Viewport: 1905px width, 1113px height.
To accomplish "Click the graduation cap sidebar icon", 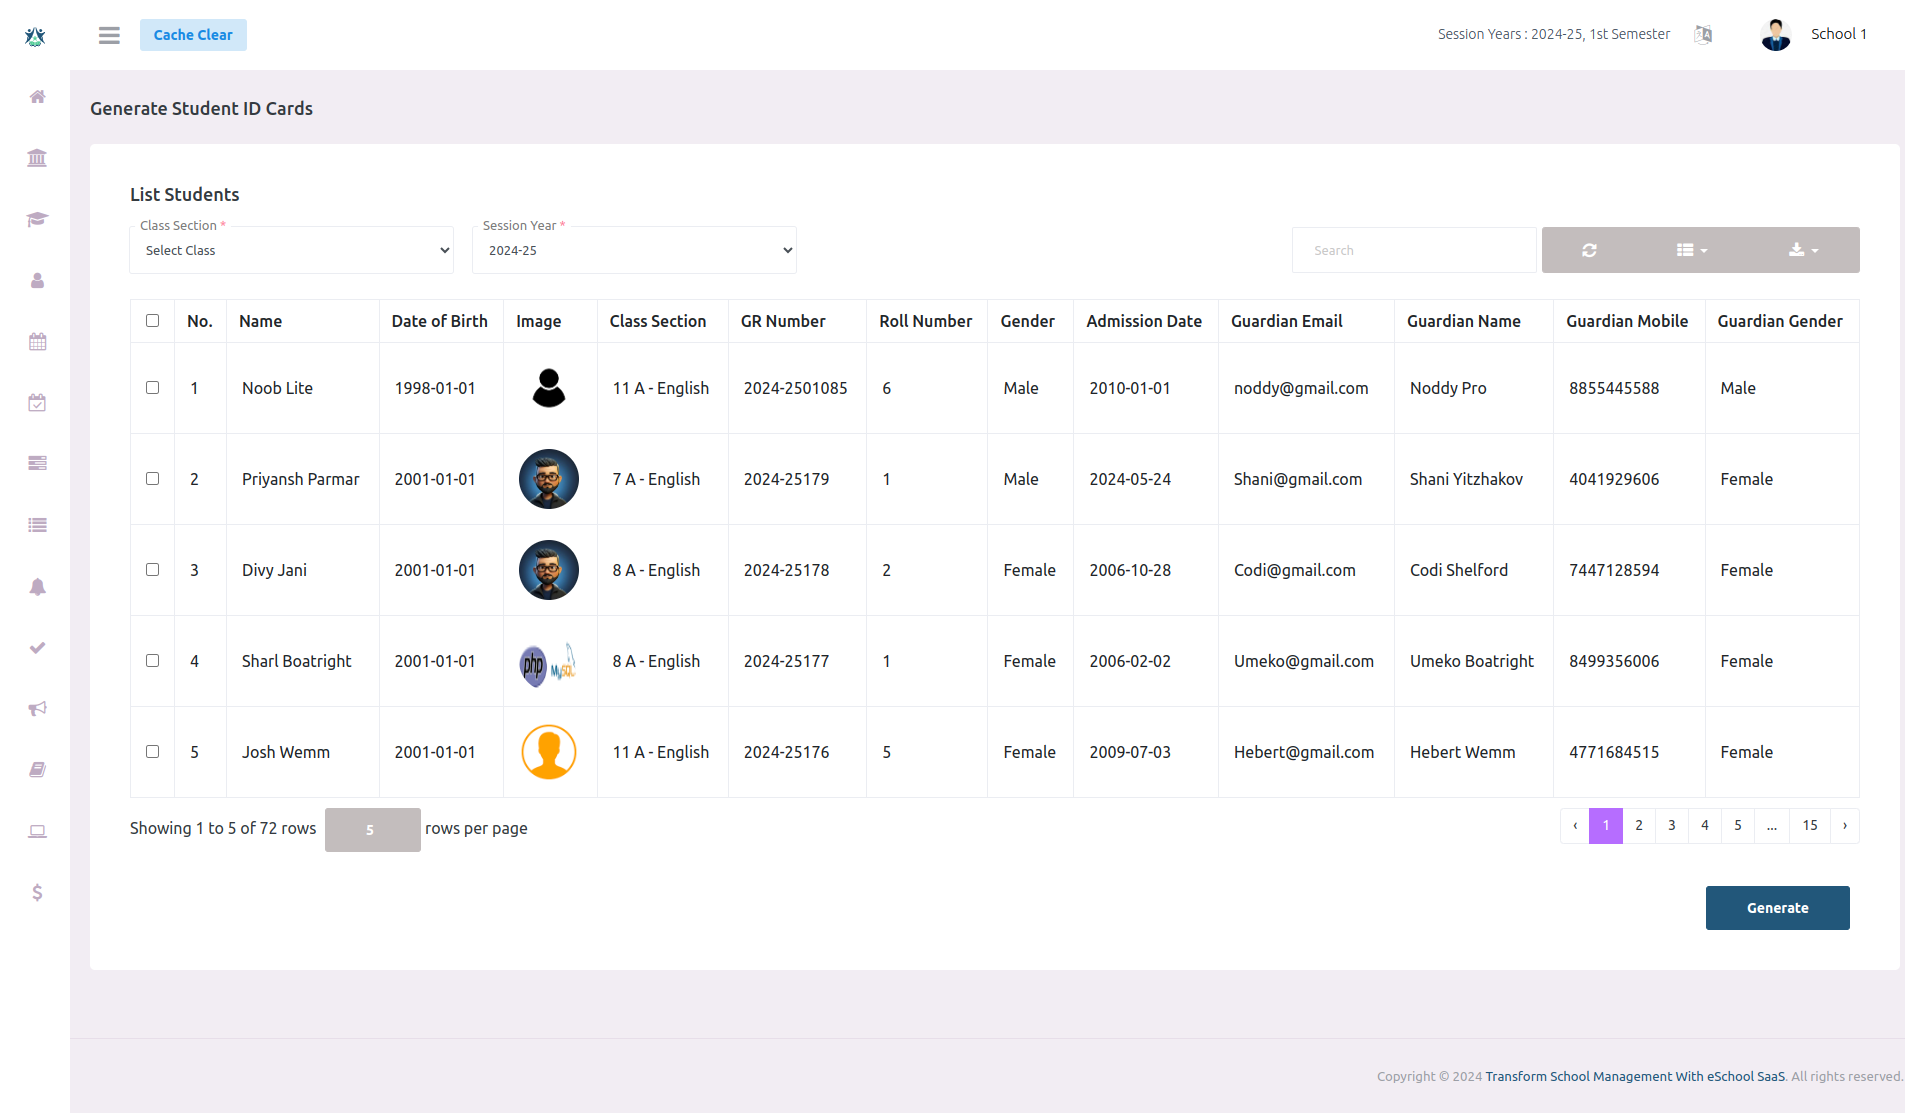I will click(x=37, y=219).
